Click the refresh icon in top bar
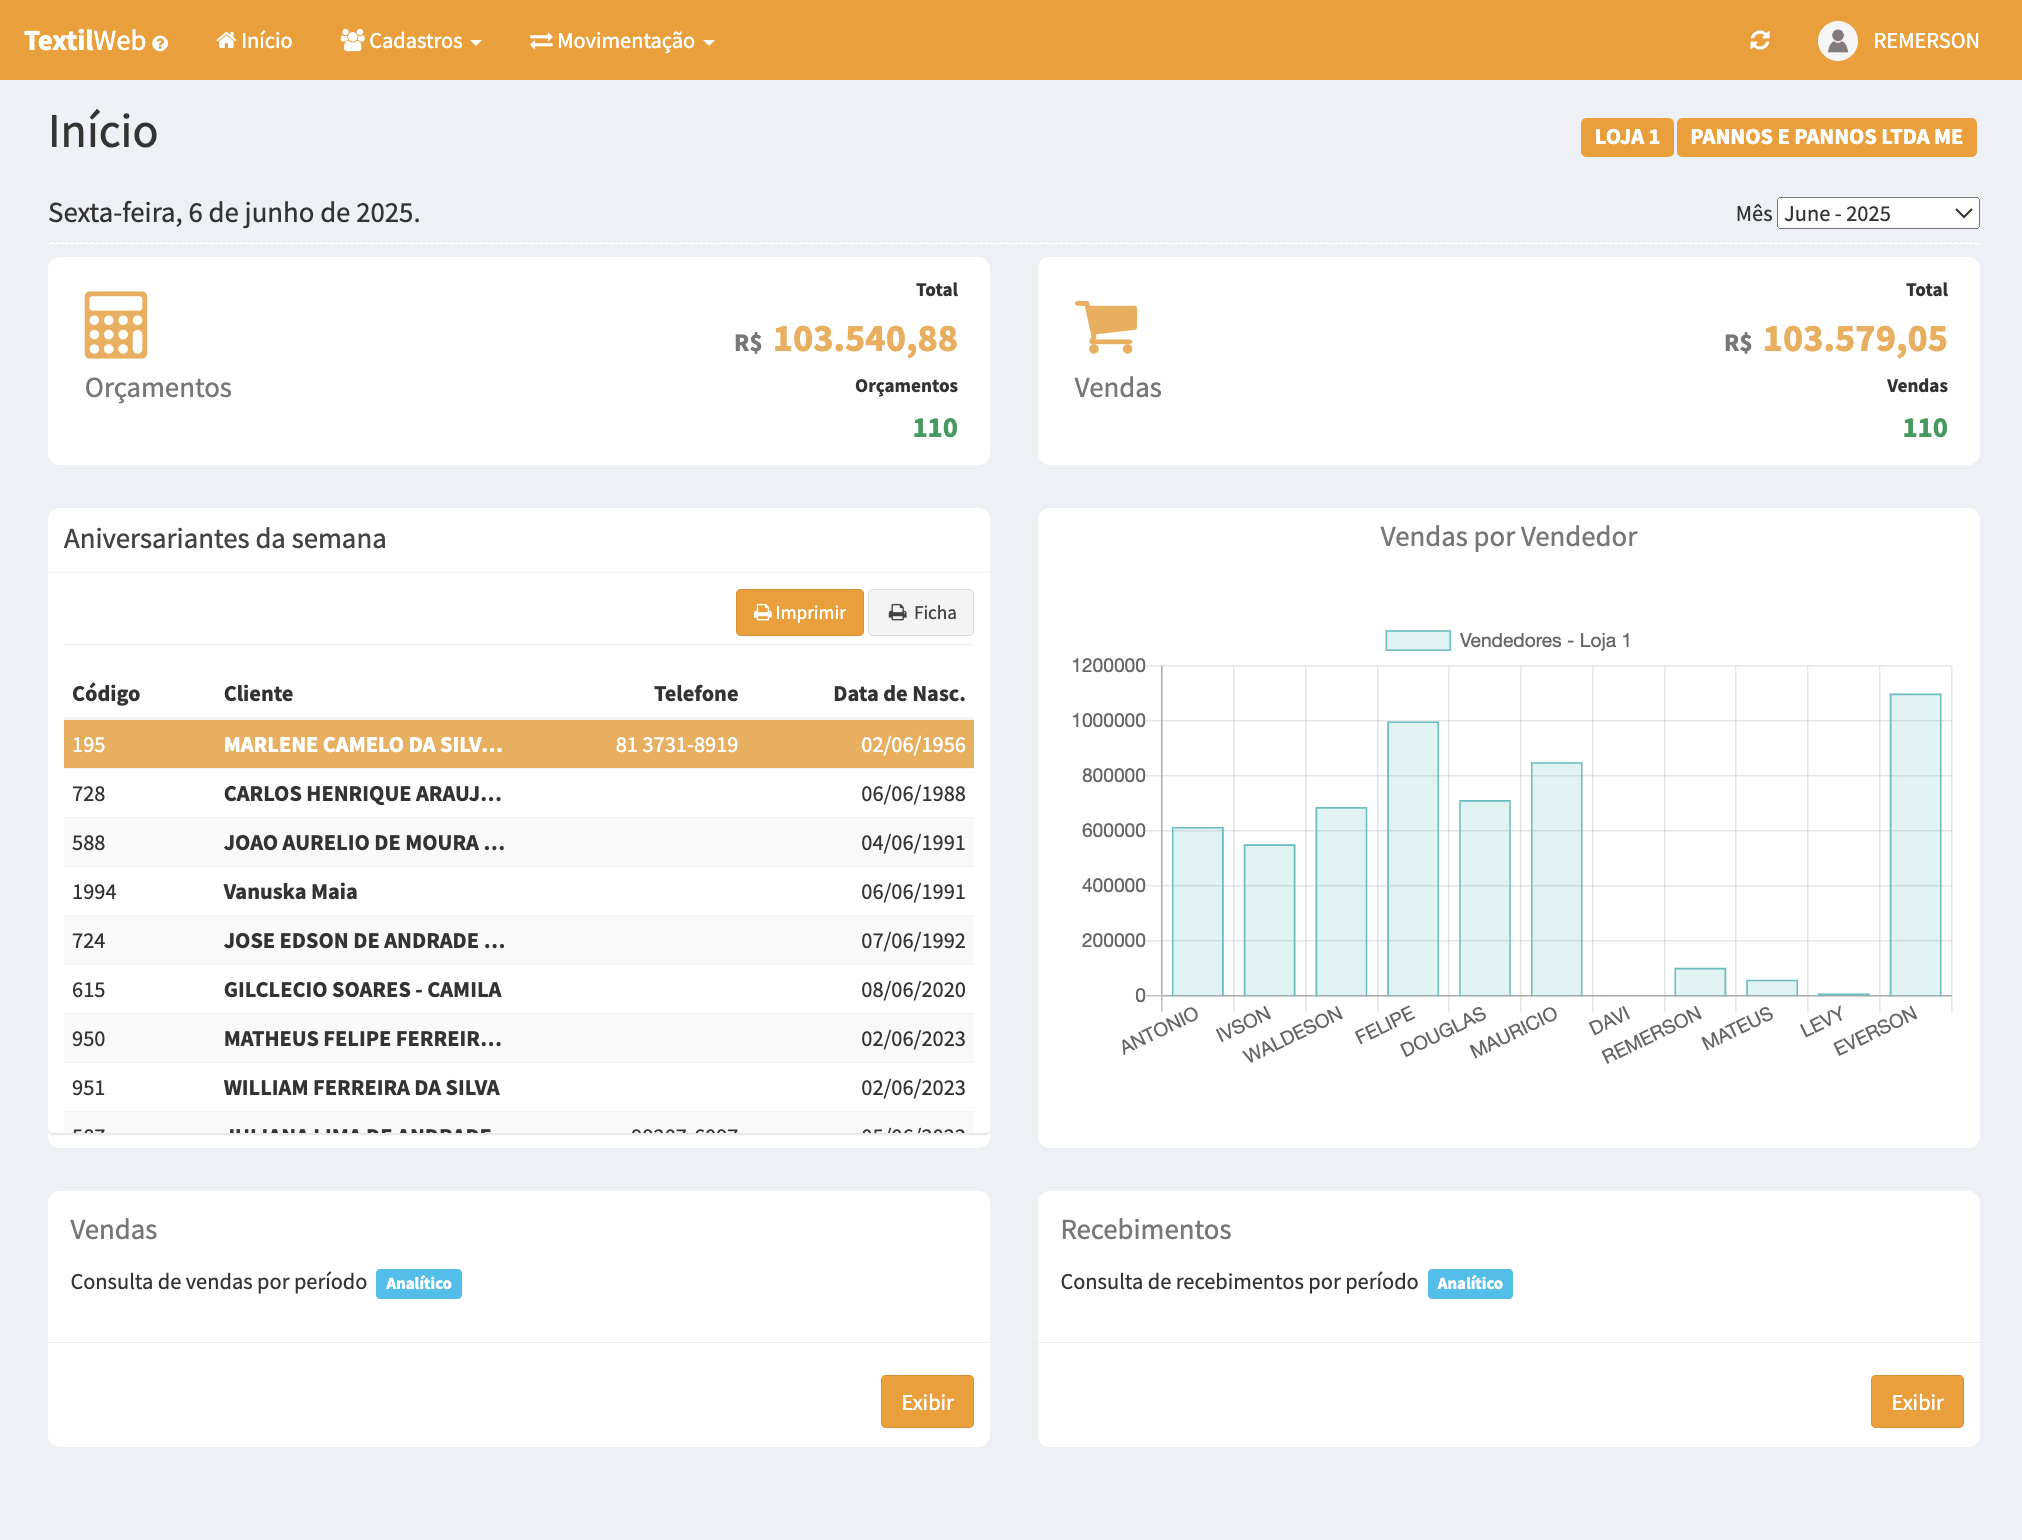Screen dimensions: 2022x1540 click(1760, 40)
